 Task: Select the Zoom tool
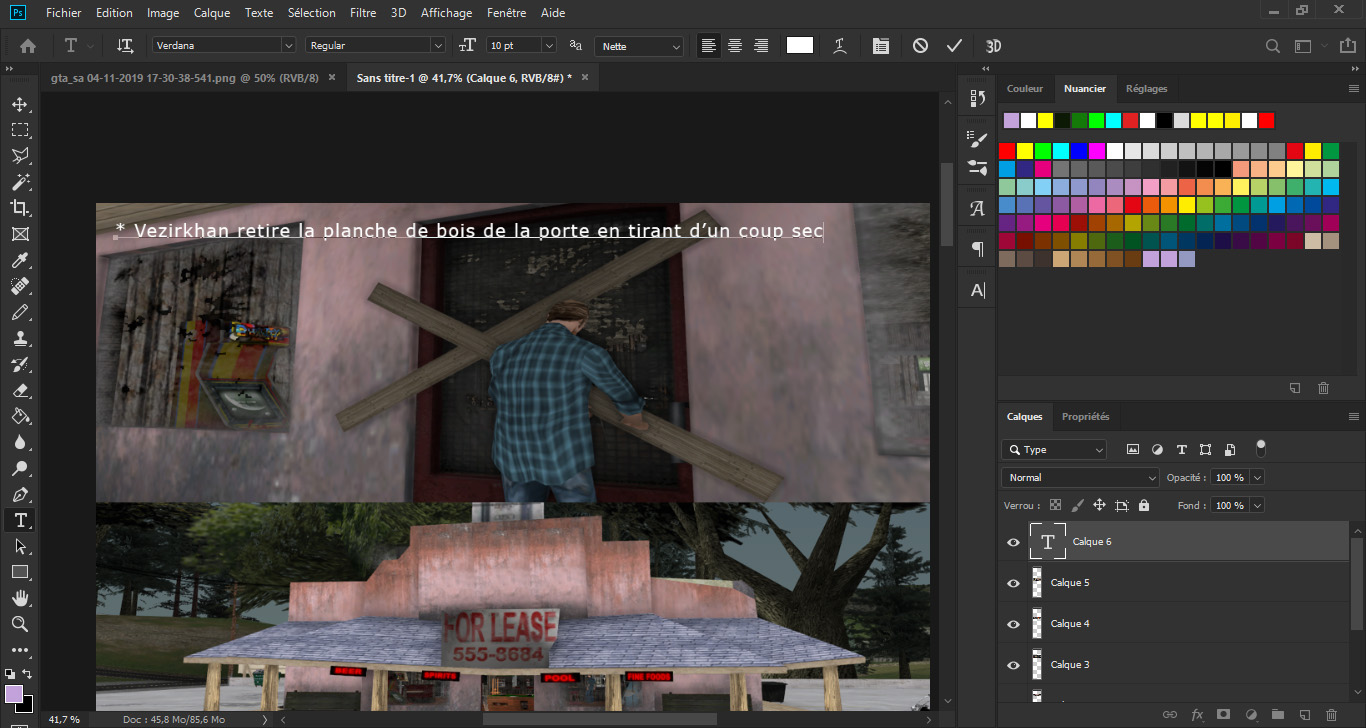19,624
